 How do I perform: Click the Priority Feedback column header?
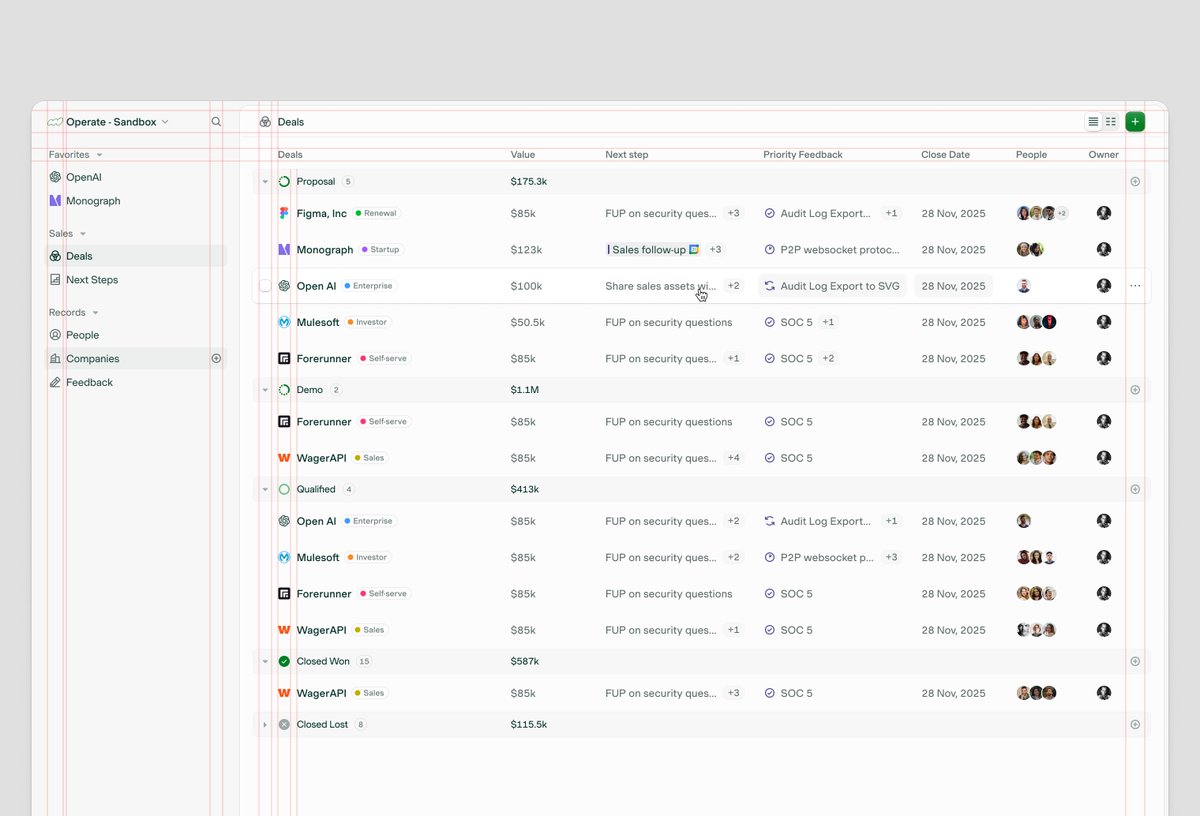coord(803,155)
